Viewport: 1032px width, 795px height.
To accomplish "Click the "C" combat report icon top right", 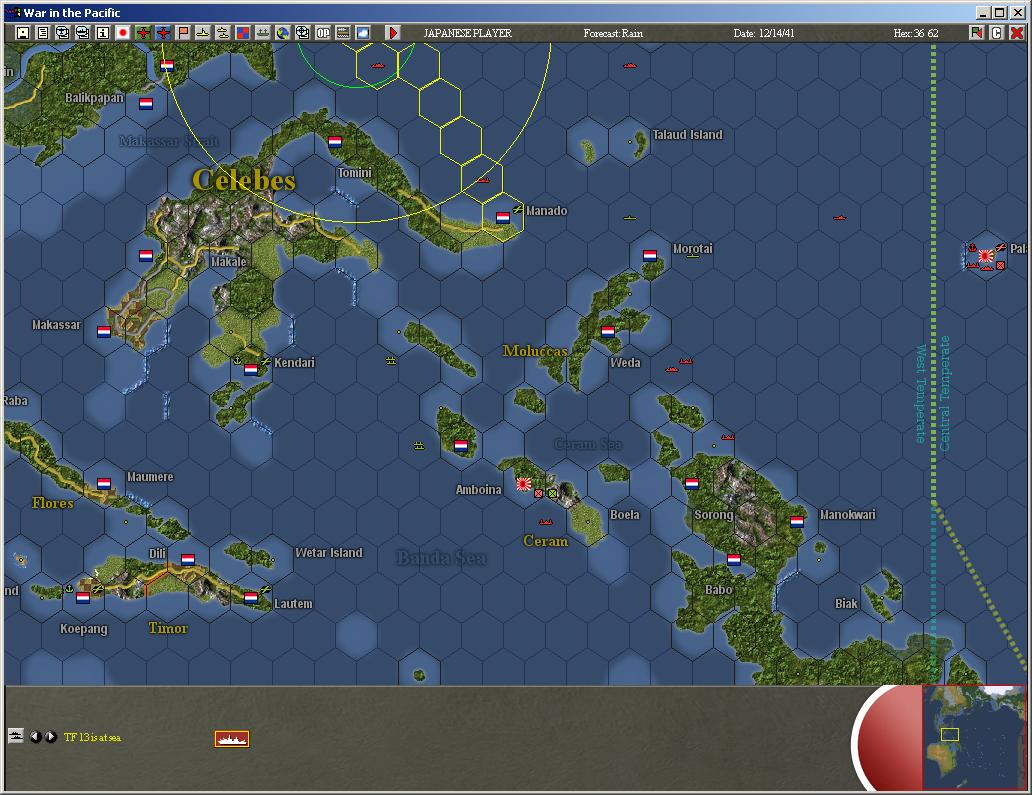I will pyautogui.click(x=995, y=32).
